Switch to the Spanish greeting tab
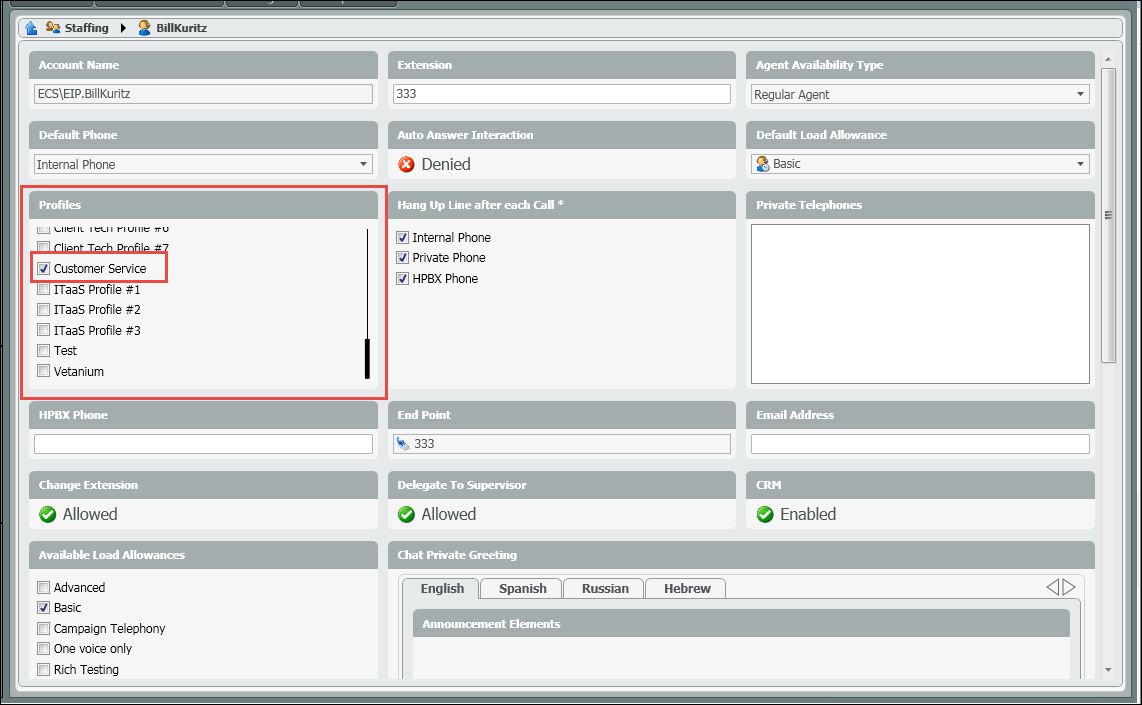 [x=522, y=588]
